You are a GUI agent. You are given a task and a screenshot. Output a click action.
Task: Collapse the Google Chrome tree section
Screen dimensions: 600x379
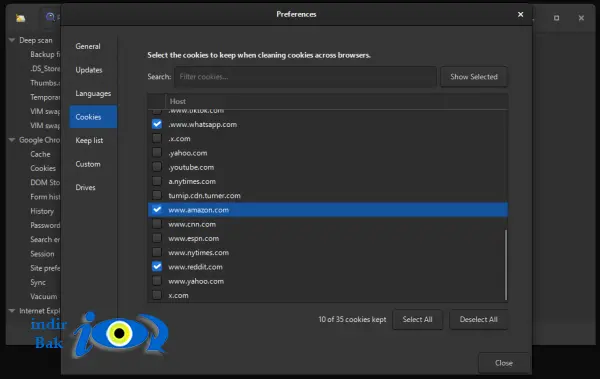tap(12, 140)
